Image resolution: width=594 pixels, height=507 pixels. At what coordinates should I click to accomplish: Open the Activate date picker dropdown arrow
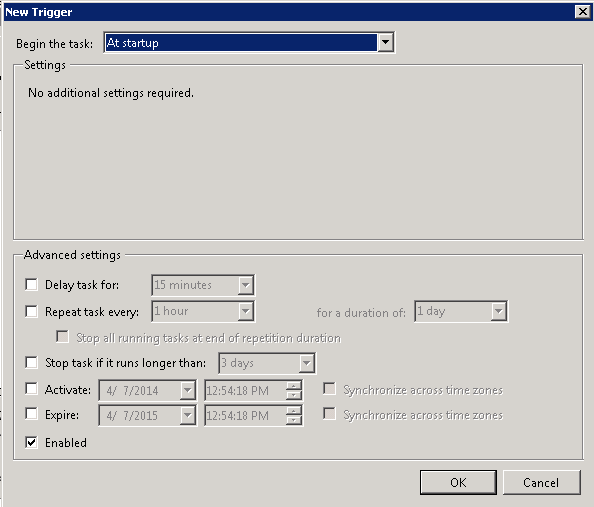tap(188, 390)
